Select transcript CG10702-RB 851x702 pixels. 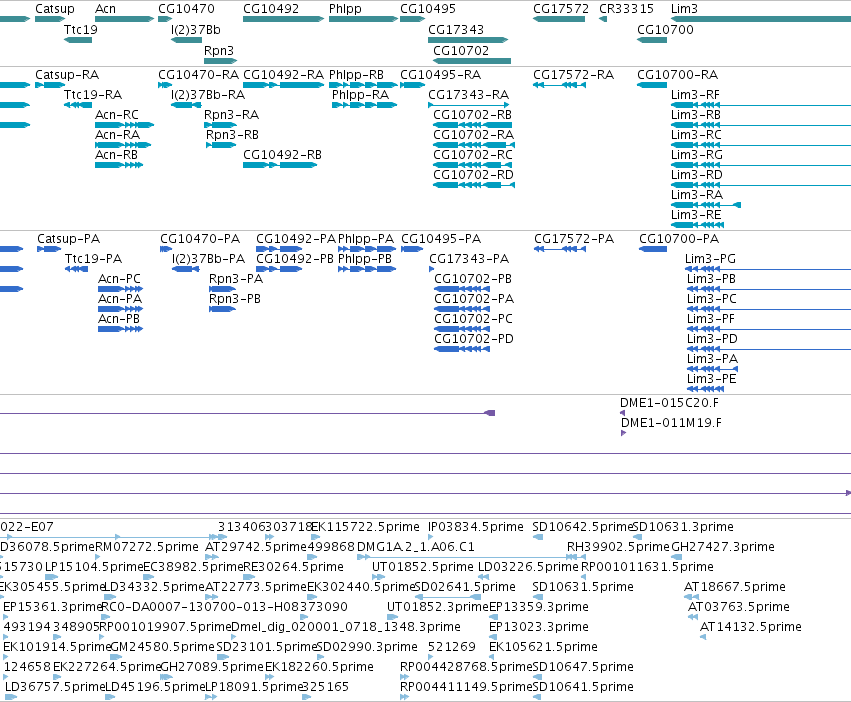[472, 125]
